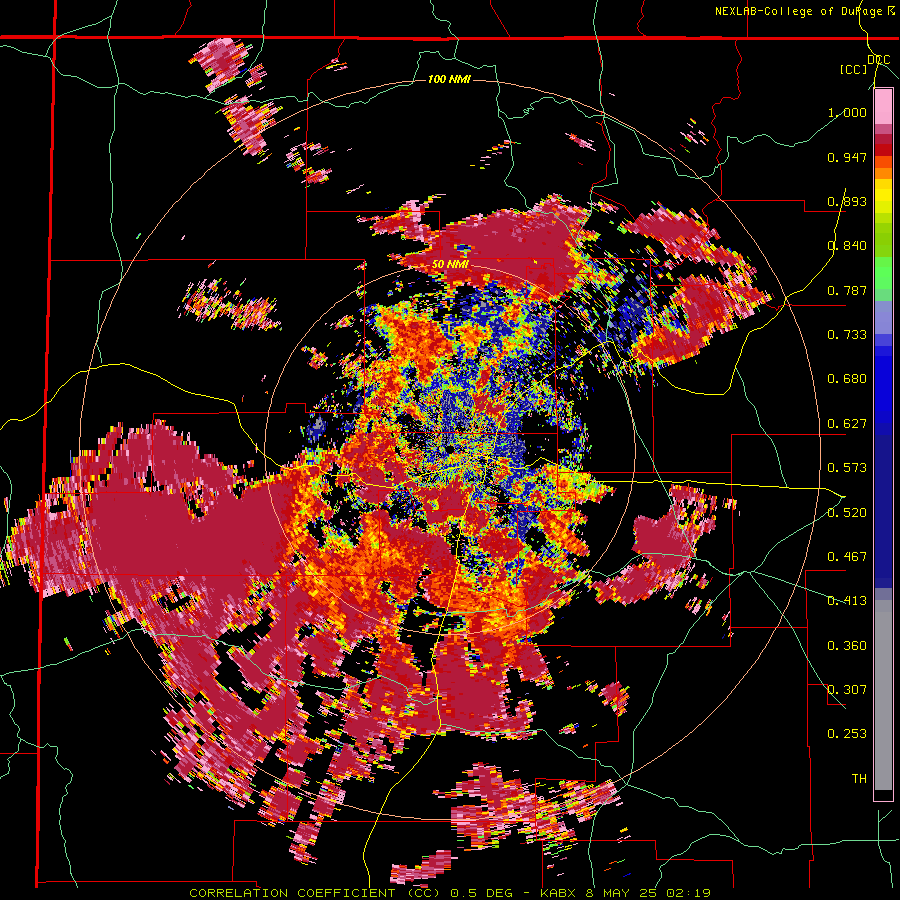Screen dimensions: 900x900
Task: Click the gray segment of CC color bar
Action: [x=883, y=695]
